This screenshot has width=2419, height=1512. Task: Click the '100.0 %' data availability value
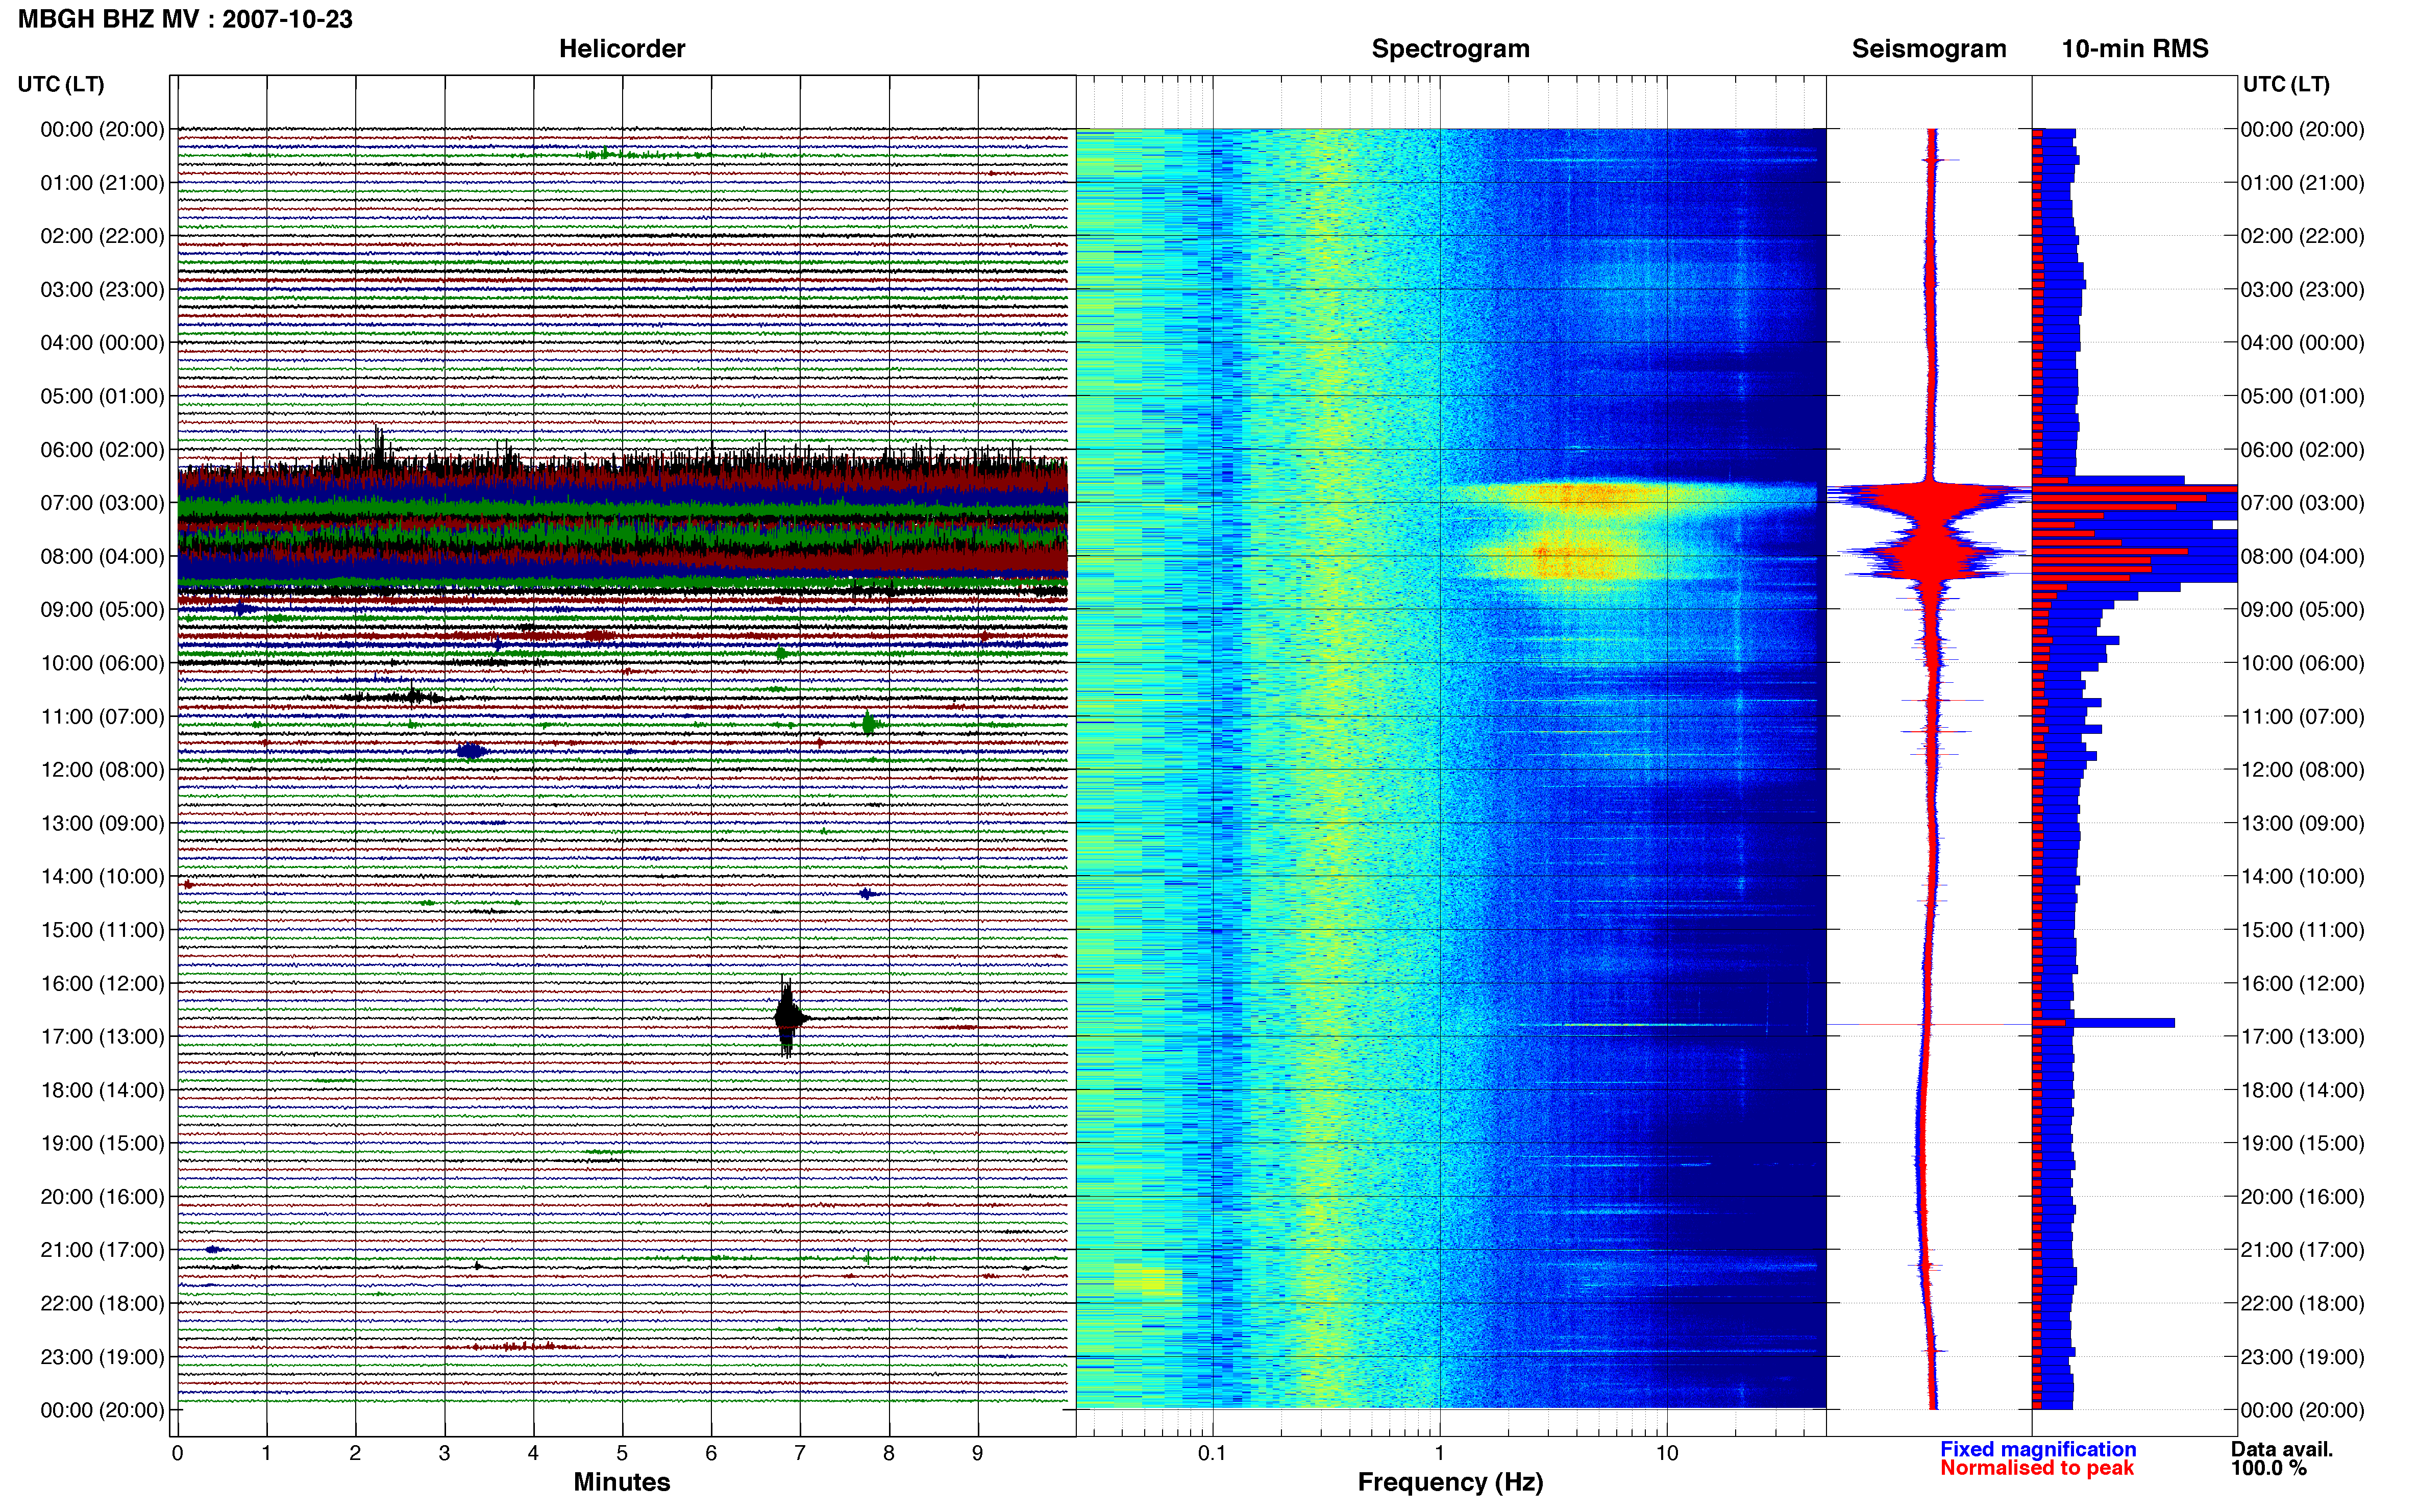pyautogui.click(x=2269, y=1468)
